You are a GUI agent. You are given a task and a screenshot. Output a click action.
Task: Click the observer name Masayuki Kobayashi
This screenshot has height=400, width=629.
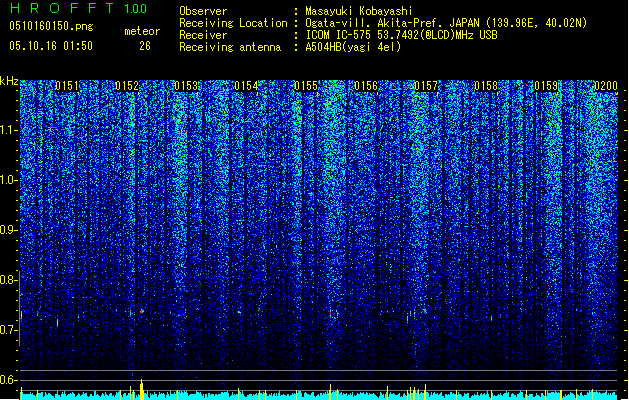[359, 11]
